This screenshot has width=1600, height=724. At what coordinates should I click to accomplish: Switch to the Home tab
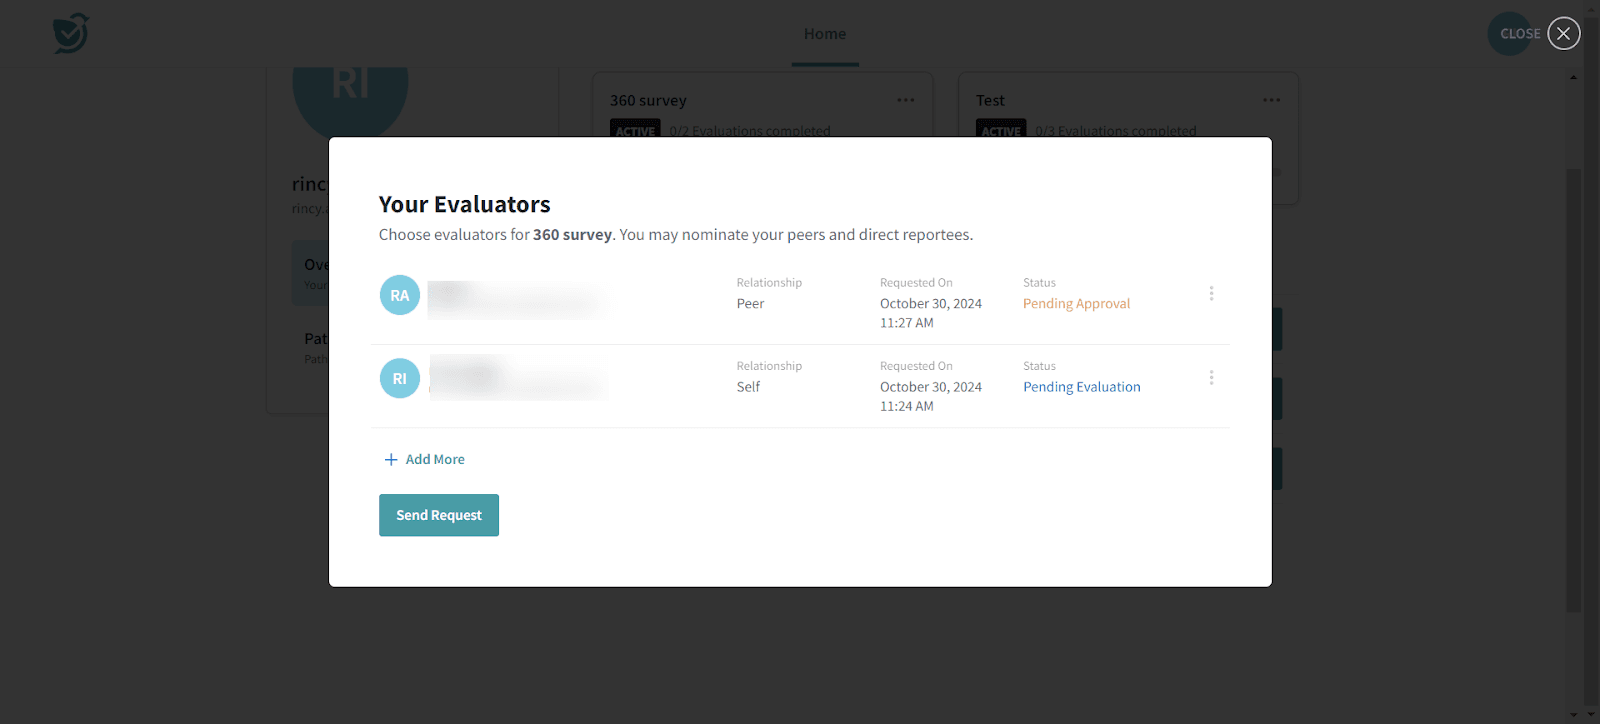824,34
